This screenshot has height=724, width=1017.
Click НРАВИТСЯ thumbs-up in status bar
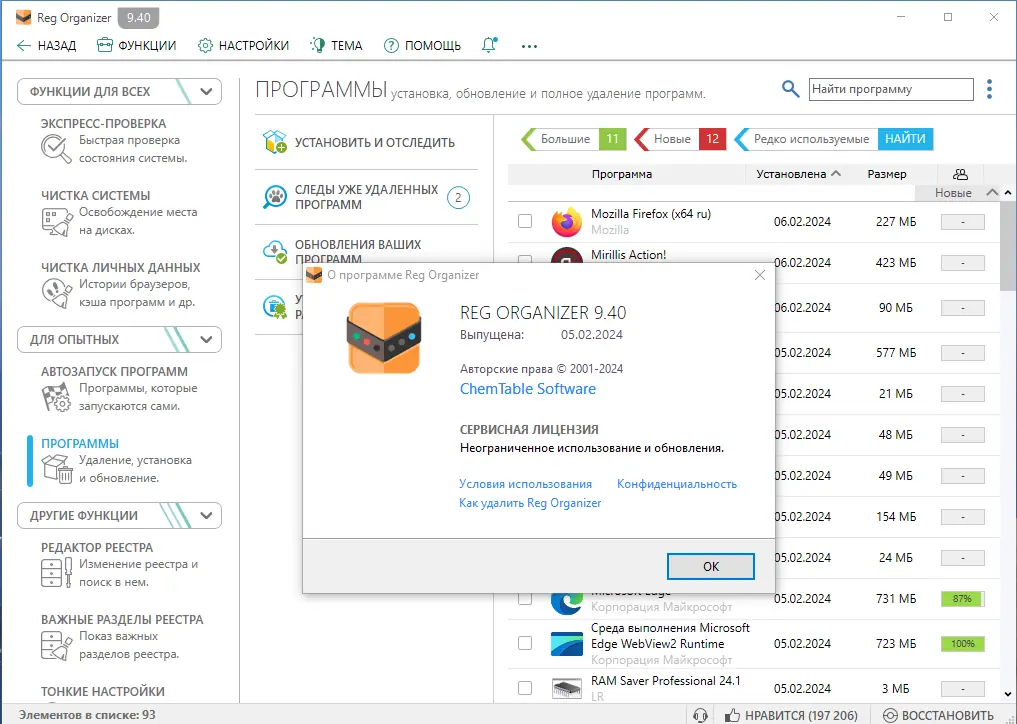(791, 715)
